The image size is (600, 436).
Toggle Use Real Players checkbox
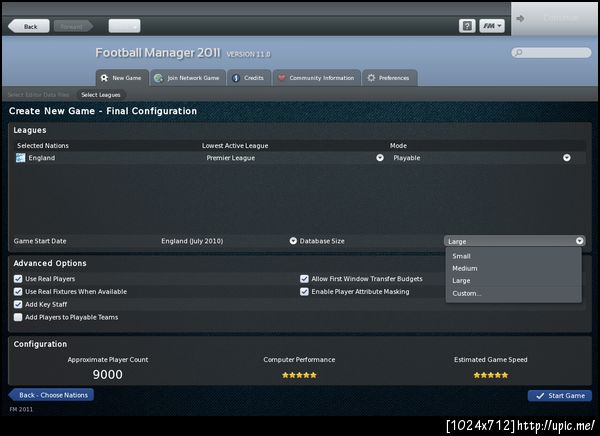point(18,279)
